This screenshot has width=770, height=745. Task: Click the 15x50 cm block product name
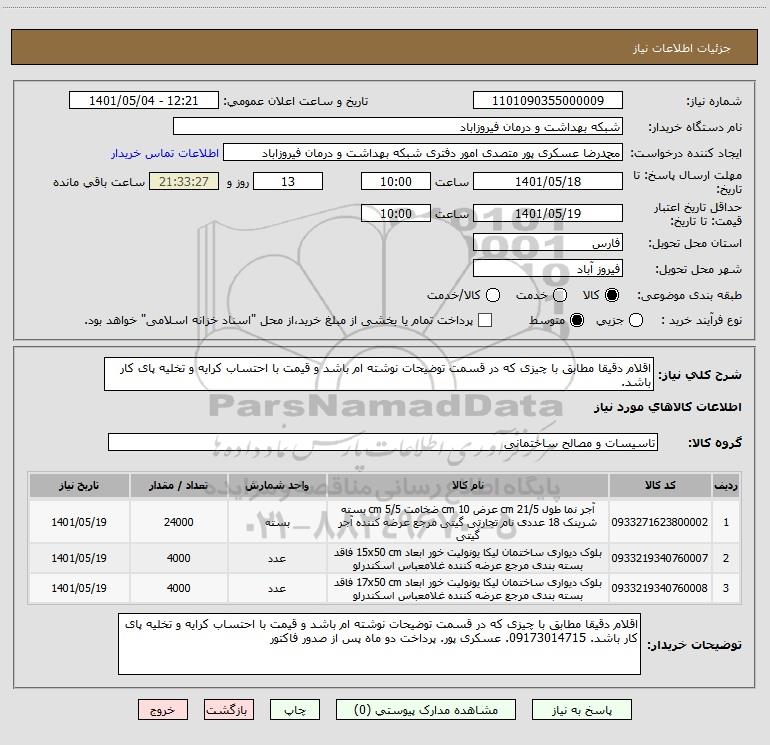468,559
